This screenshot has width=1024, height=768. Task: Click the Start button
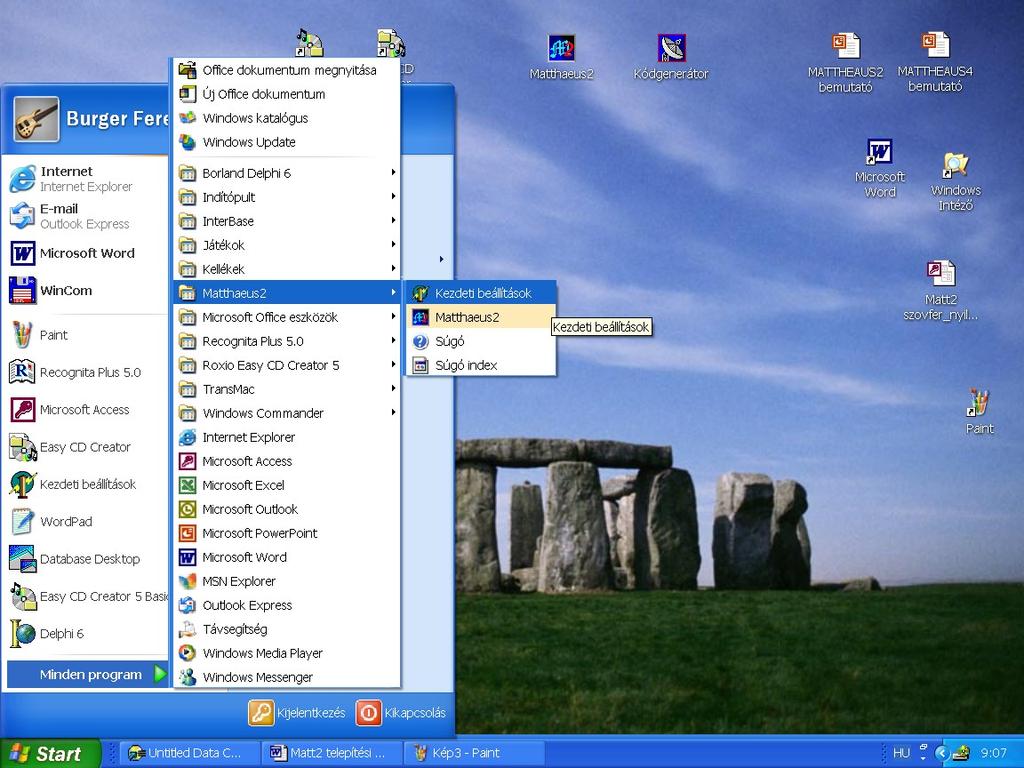pos(50,754)
